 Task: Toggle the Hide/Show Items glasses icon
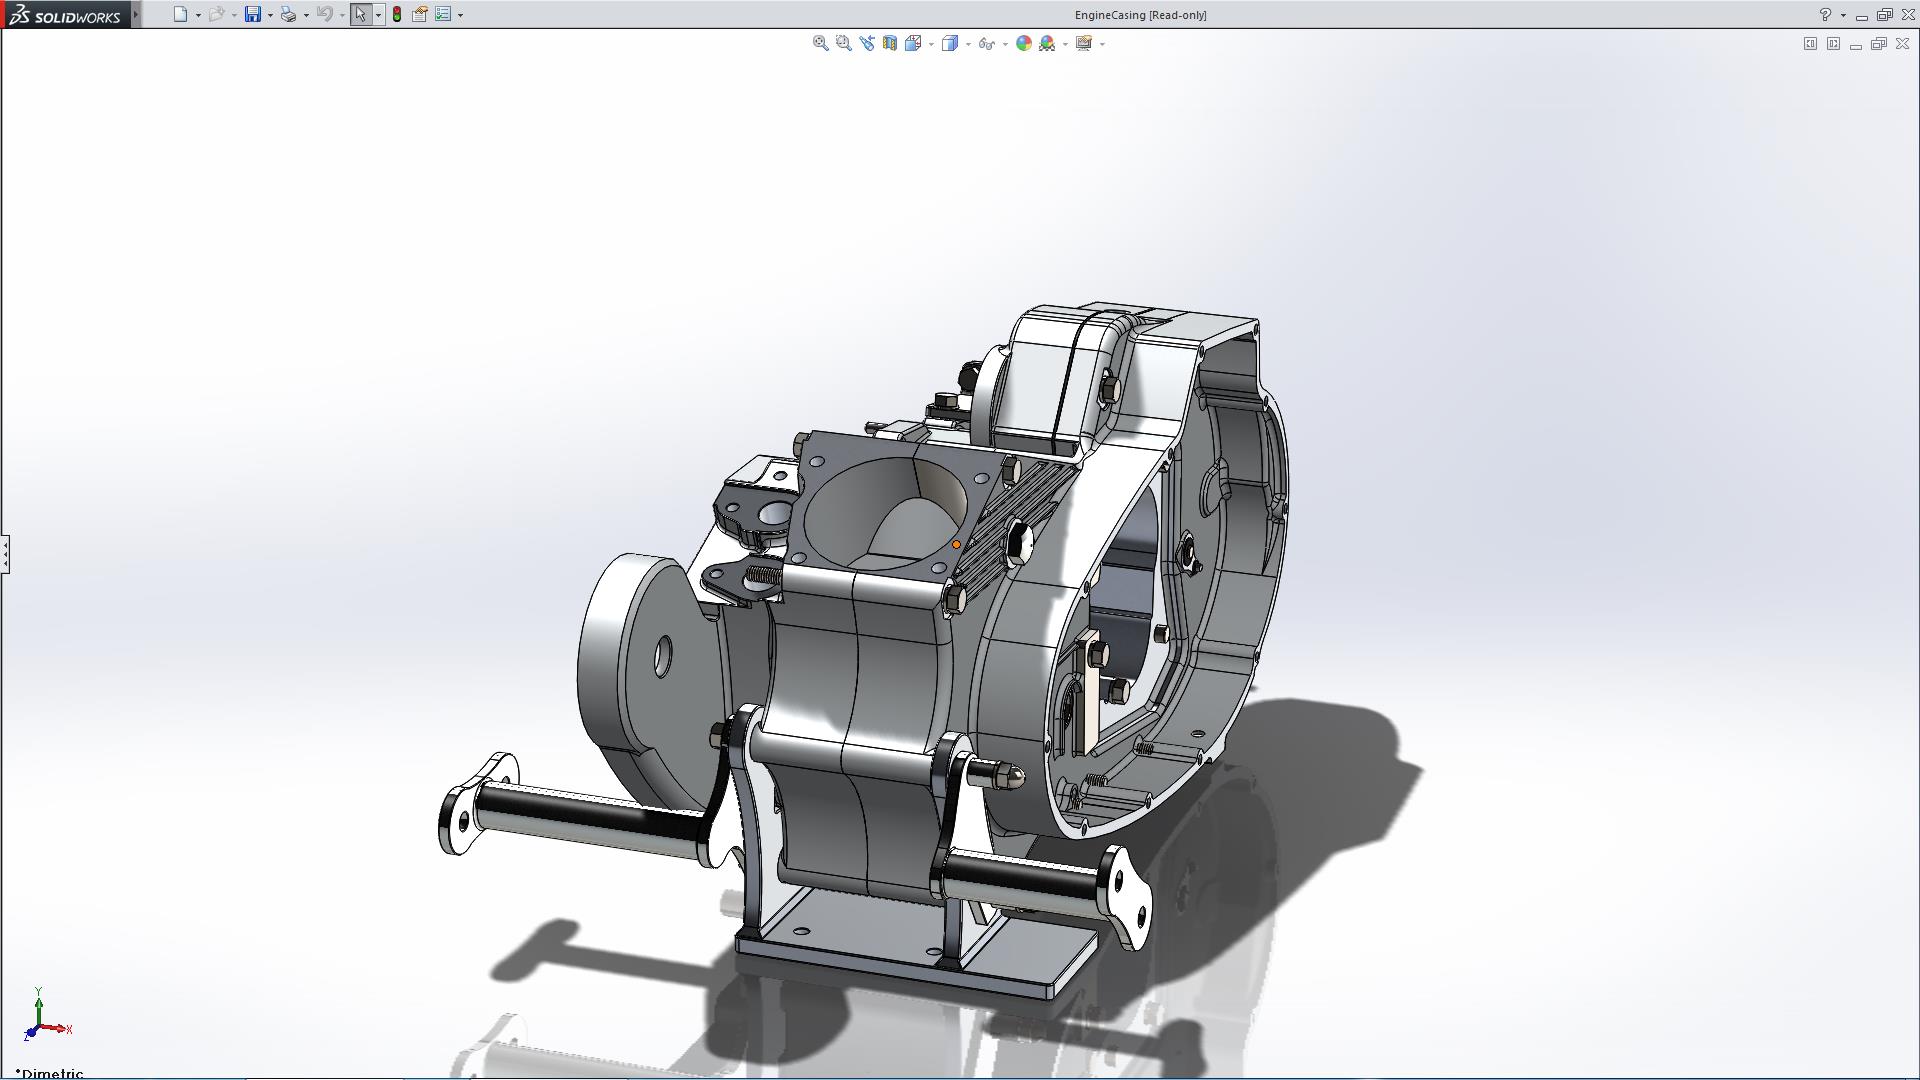coord(986,43)
